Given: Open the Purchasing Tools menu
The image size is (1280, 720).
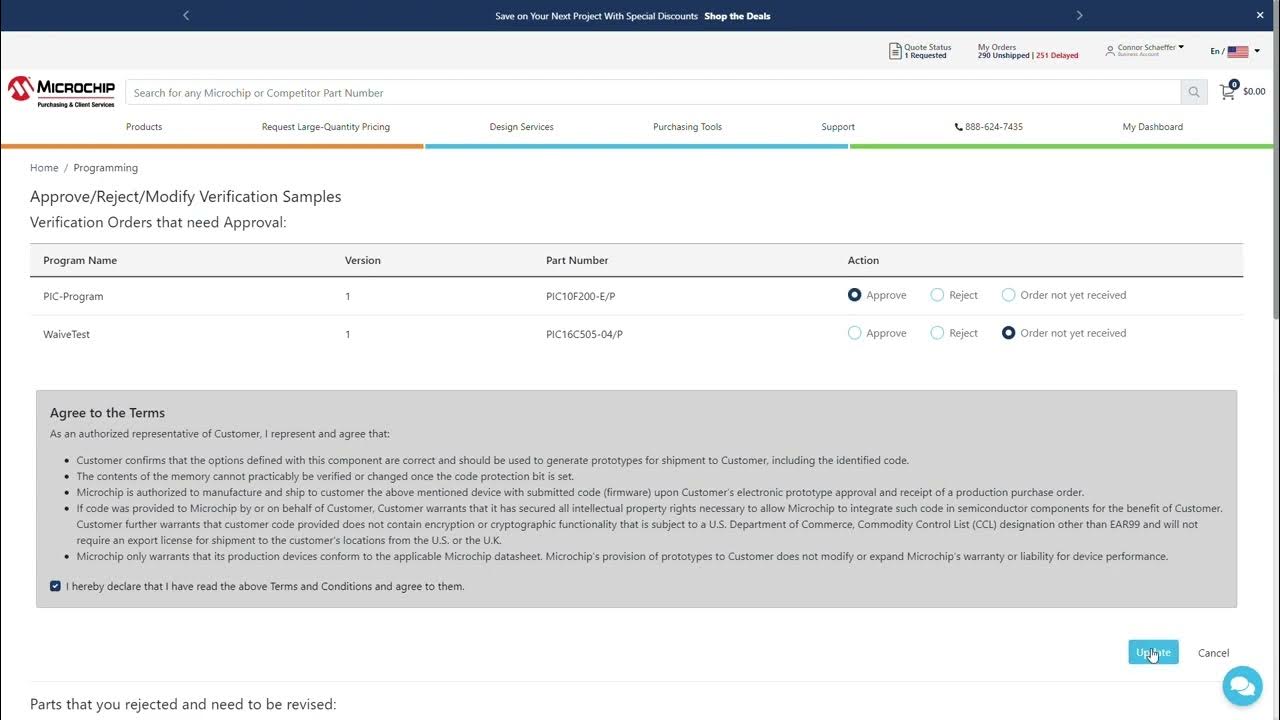Looking at the screenshot, I should click(687, 127).
